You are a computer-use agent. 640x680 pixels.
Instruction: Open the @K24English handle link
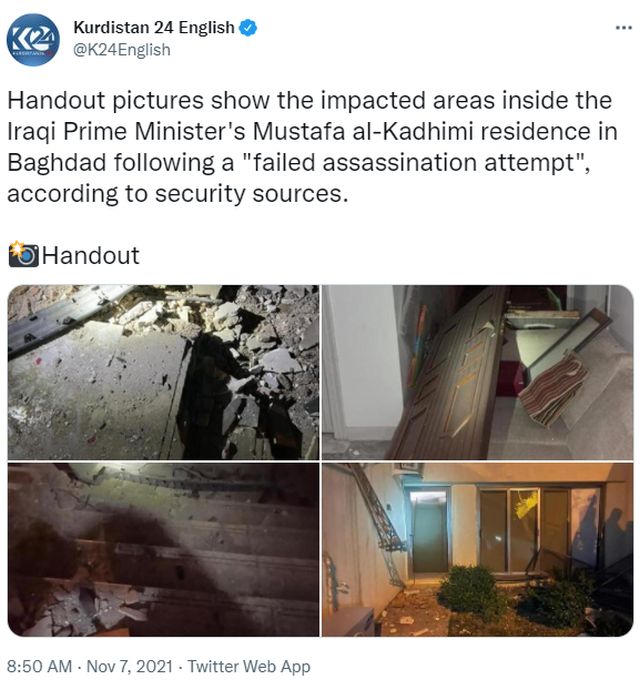coord(122,50)
